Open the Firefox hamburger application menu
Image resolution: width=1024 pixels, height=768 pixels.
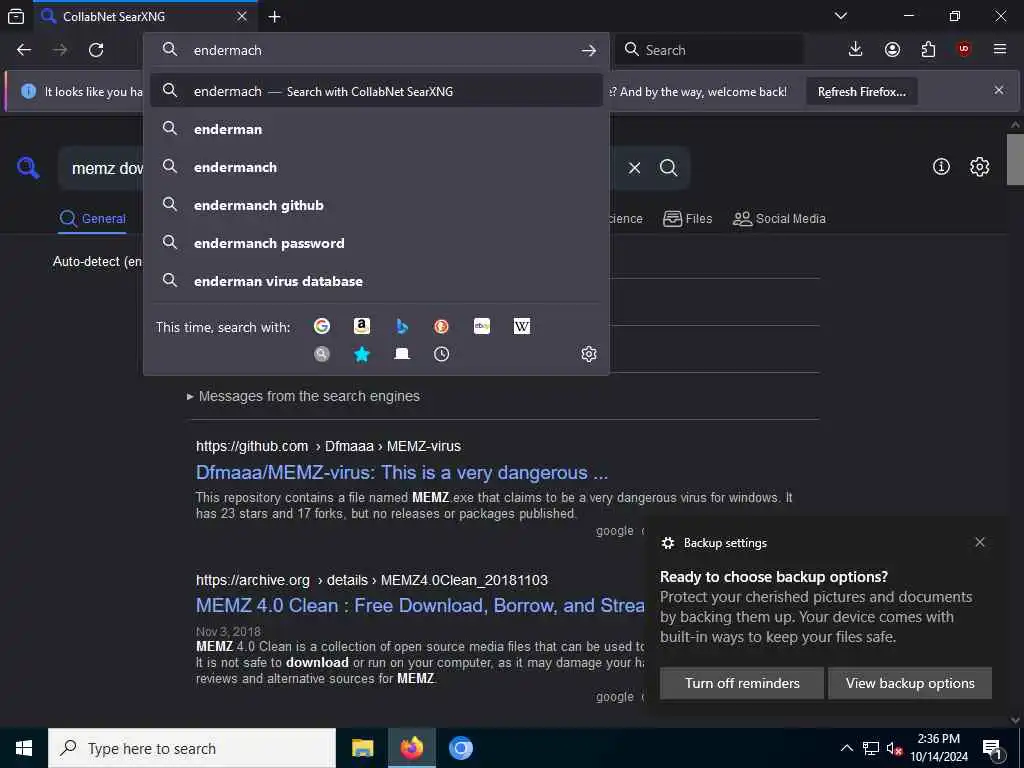coord(1000,50)
